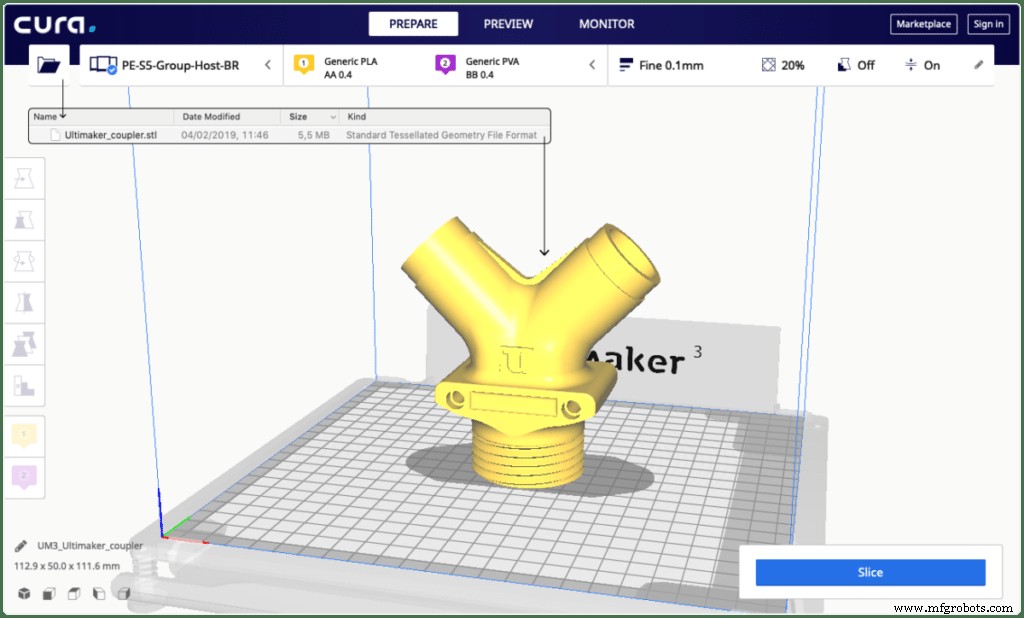The height and width of the screenshot is (618, 1024).
Task: Open Per Model Settings
Action: click(x=23, y=344)
